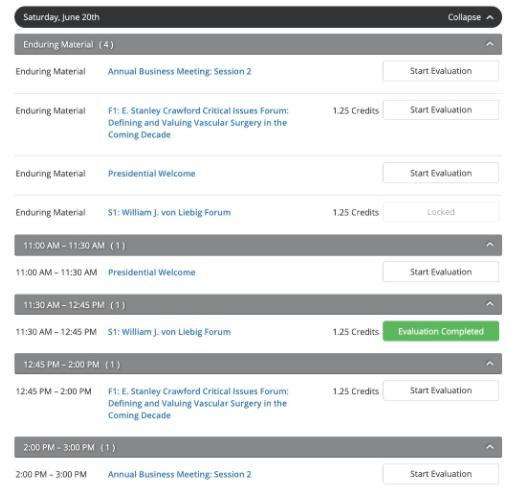The width and height of the screenshot is (511, 496).
Task: Open Enduring Material Presidential Welcome link
Action: [x=152, y=174]
